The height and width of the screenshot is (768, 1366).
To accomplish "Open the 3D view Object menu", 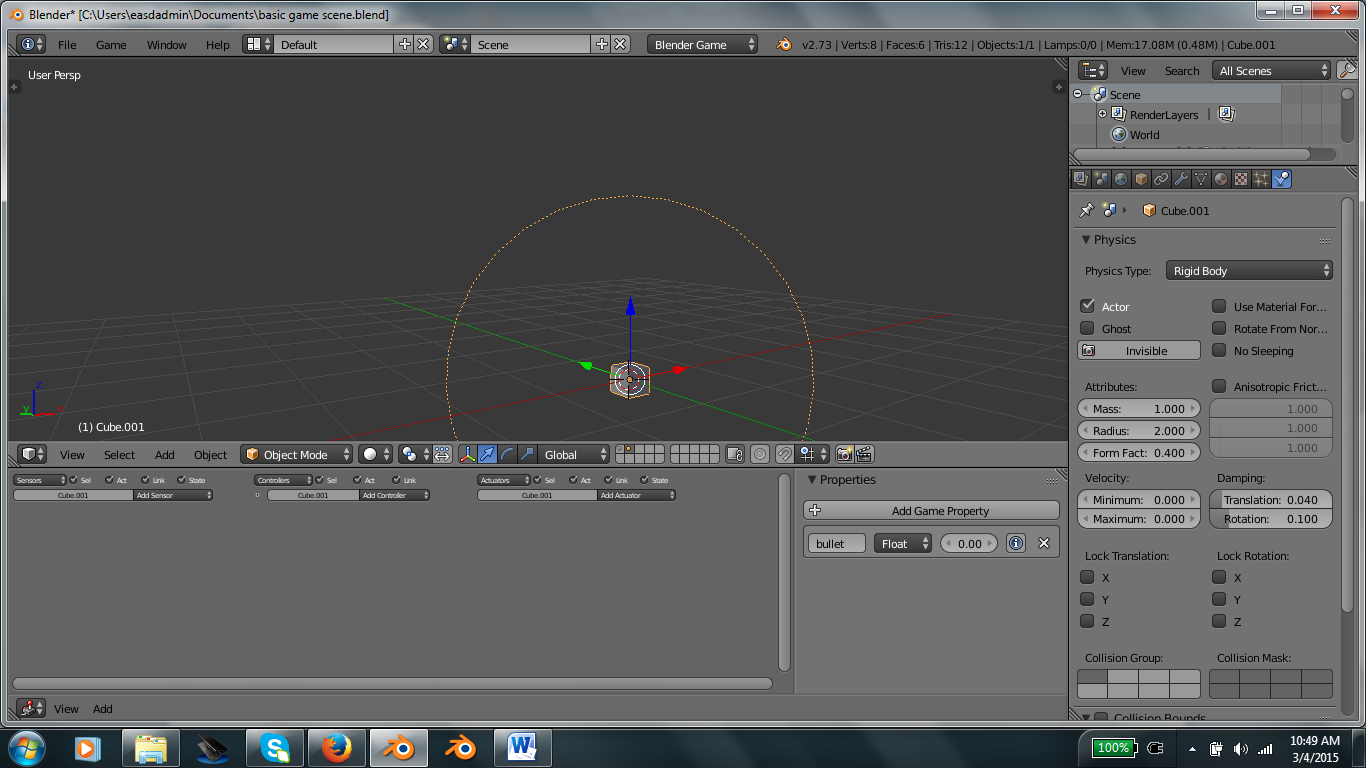I will [x=210, y=454].
